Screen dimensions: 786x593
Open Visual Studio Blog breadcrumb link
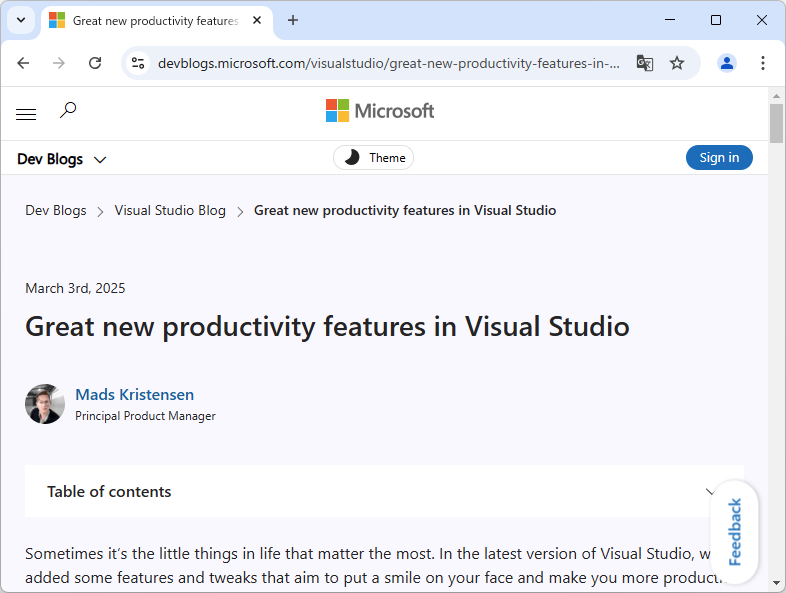coord(170,211)
